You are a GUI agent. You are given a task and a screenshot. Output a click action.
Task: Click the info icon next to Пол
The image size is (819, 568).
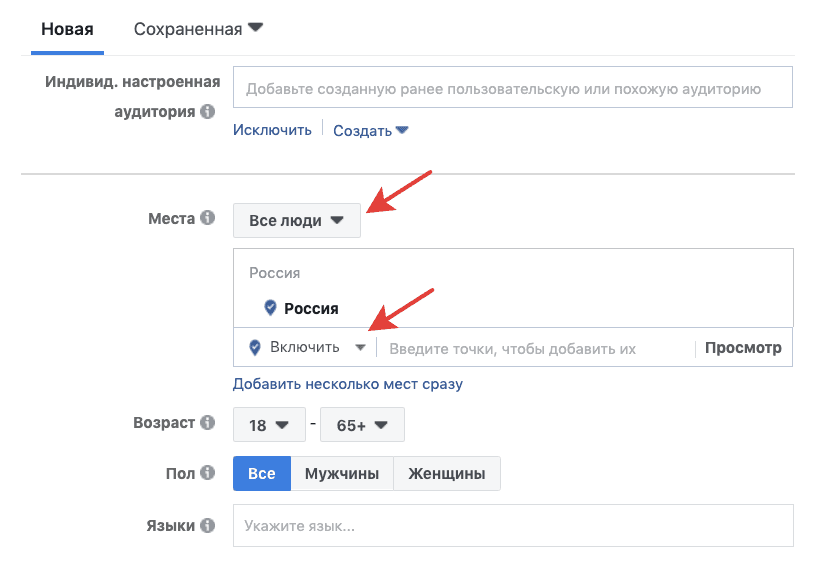[x=208, y=472]
